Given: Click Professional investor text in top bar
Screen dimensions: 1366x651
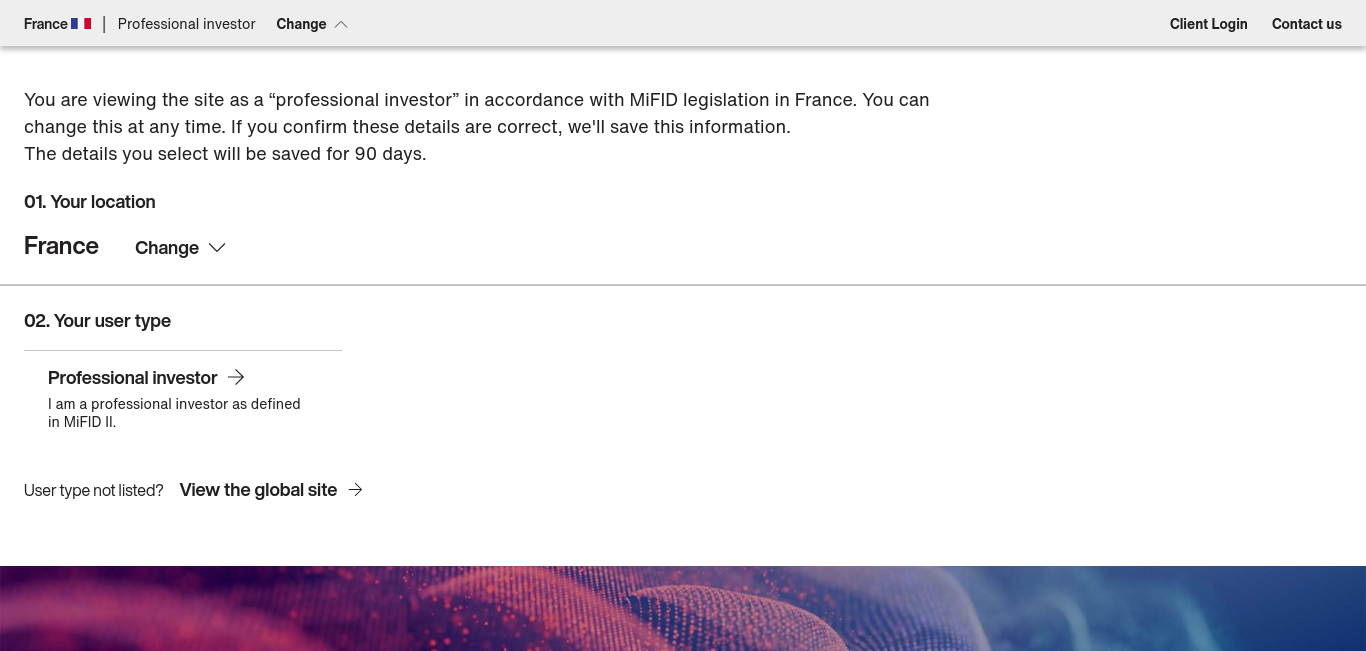Looking at the screenshot, I should coord(187,24).
